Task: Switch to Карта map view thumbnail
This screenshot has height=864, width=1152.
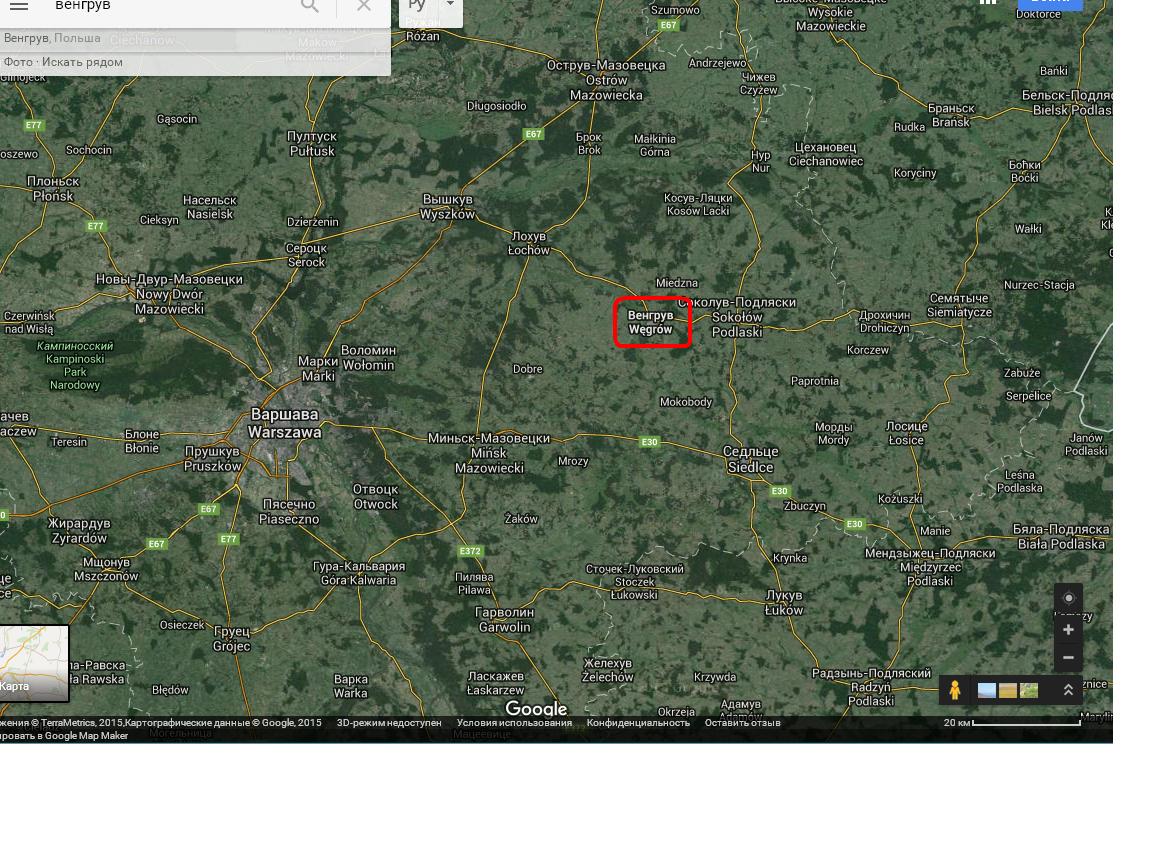Action: (x=35, y=663)
